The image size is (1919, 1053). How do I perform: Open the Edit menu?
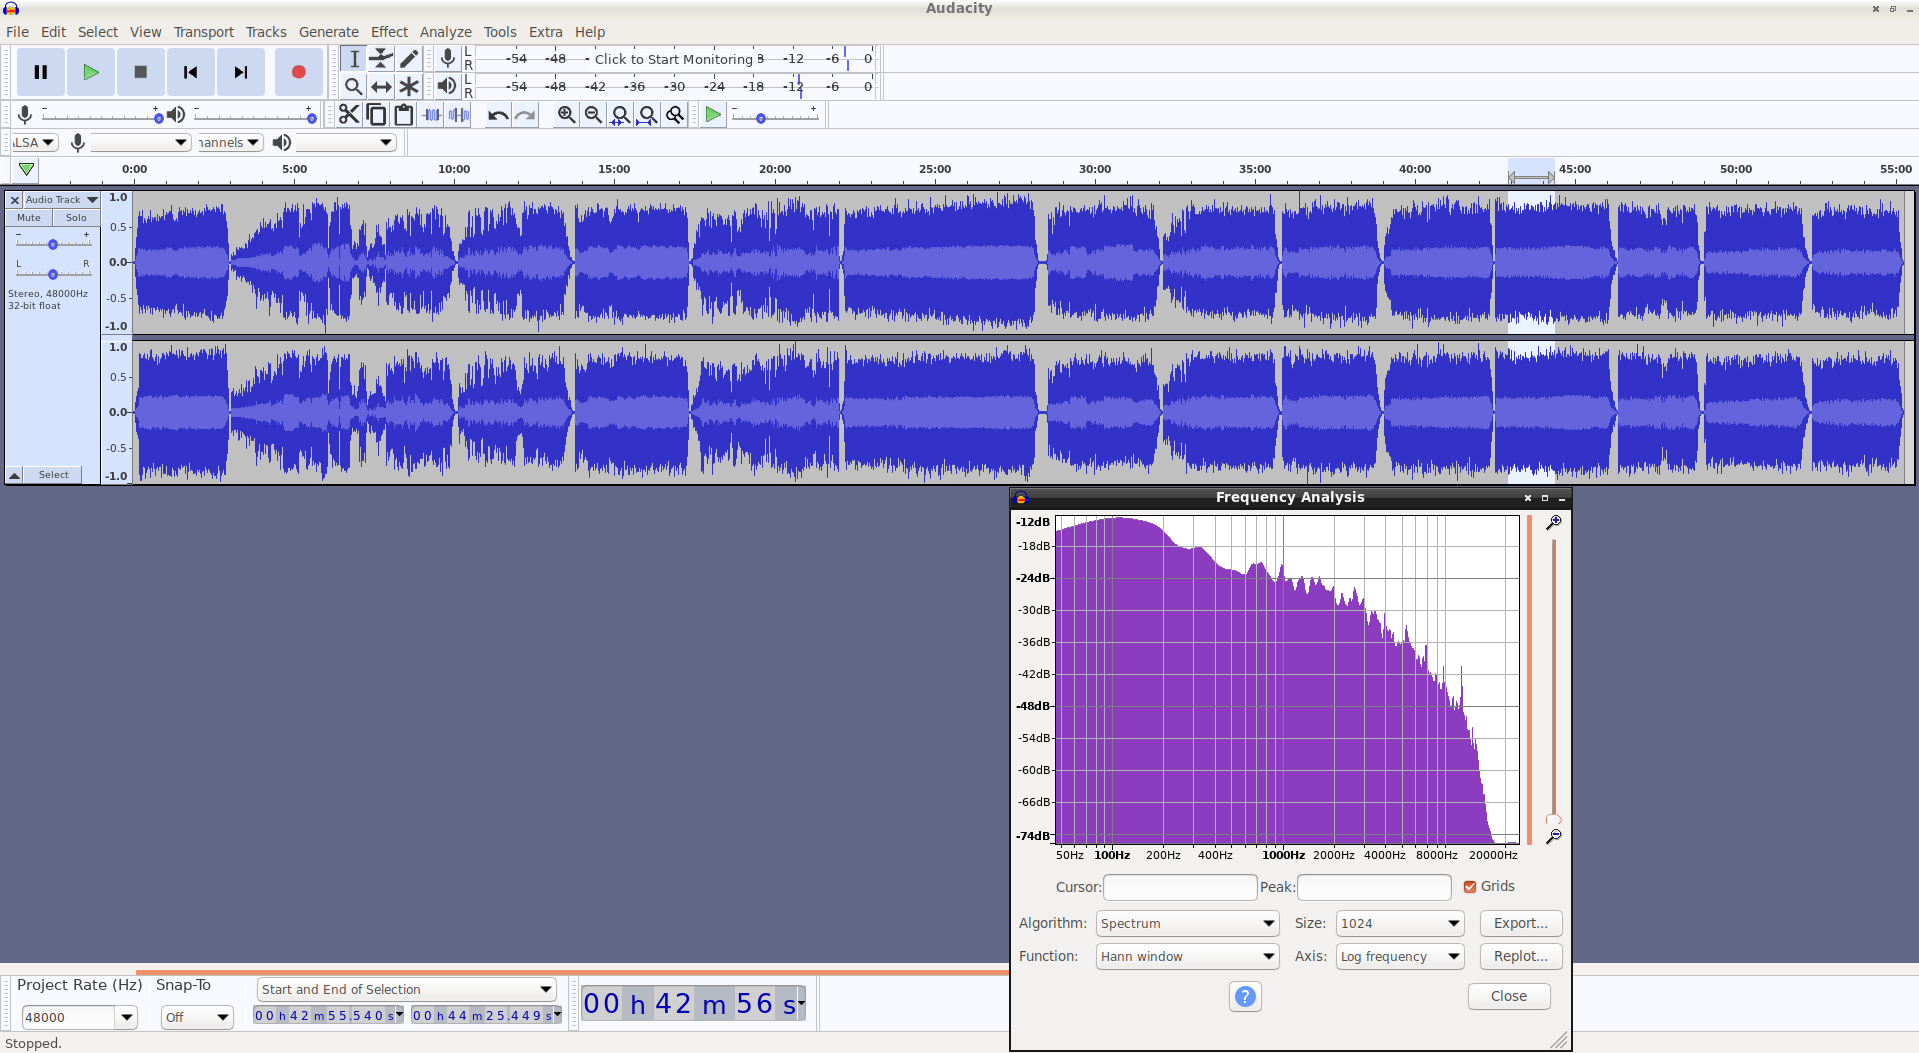(53, 32)
